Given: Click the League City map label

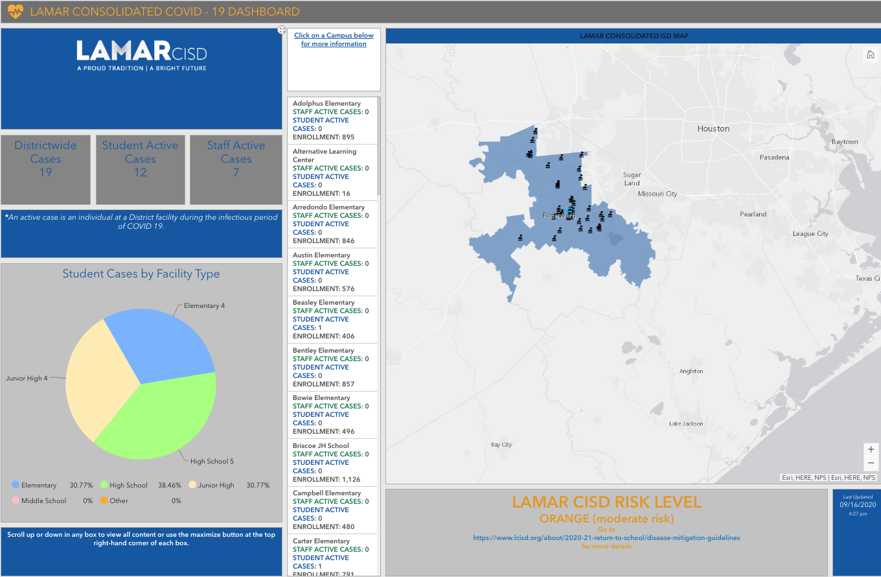Looking at the screenshot, I should tap(810, 234).
